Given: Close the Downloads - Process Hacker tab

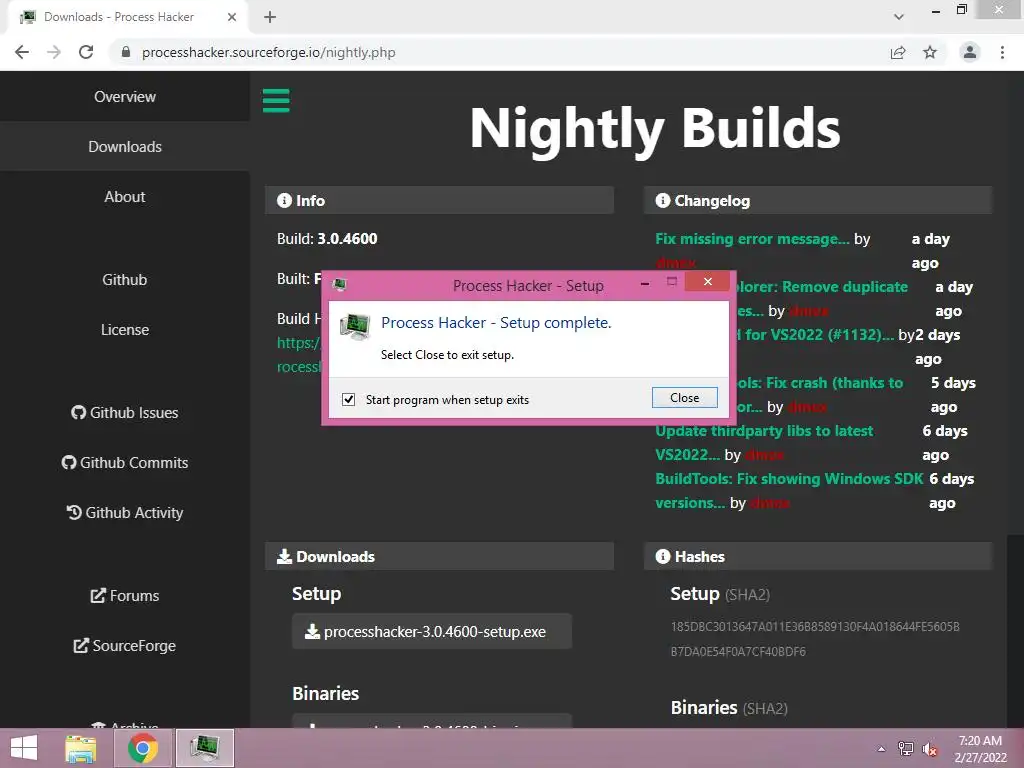Looking at the screenshot, I should (x=232, y=17).
